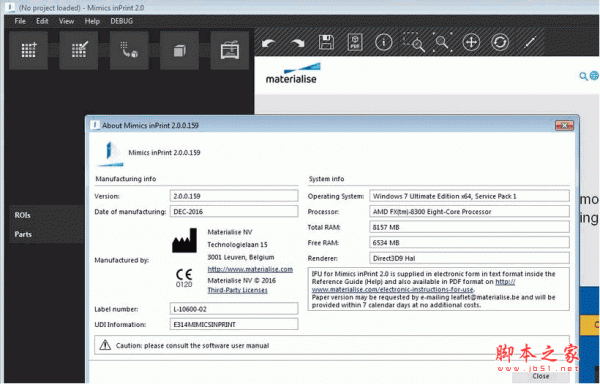Image resolution: width=600 pixels, height=384 pixels.
Task: Follow the http://www.materialise.com link
Action: click(250, 269)
